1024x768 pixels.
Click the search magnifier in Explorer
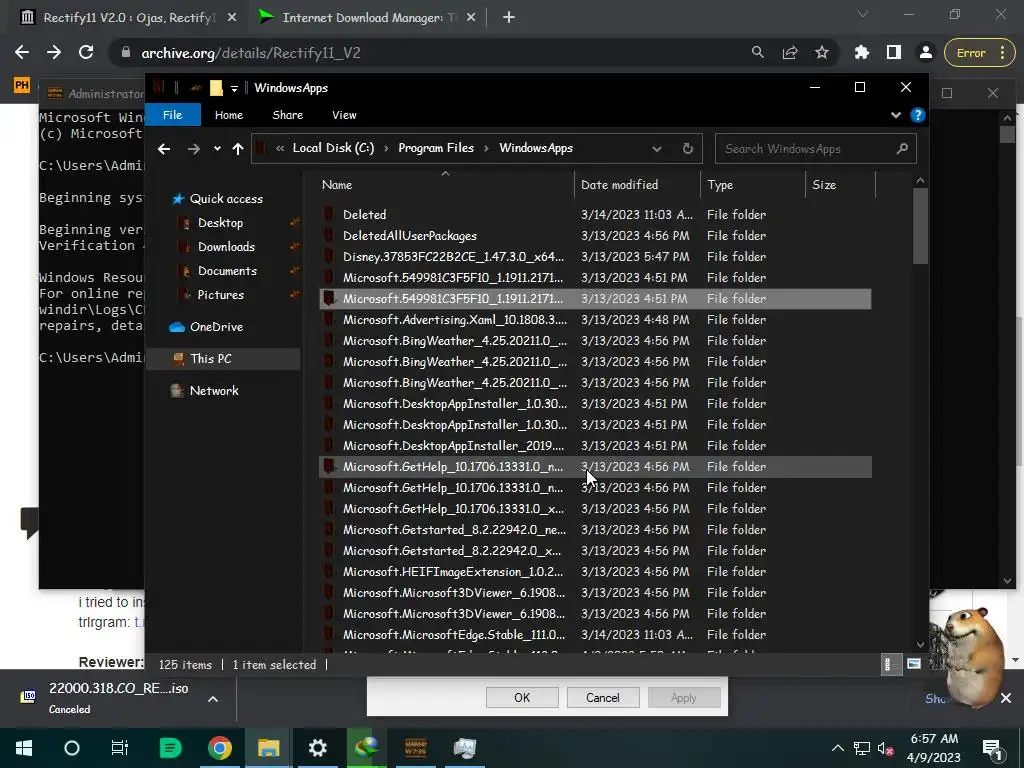(903, 149)
